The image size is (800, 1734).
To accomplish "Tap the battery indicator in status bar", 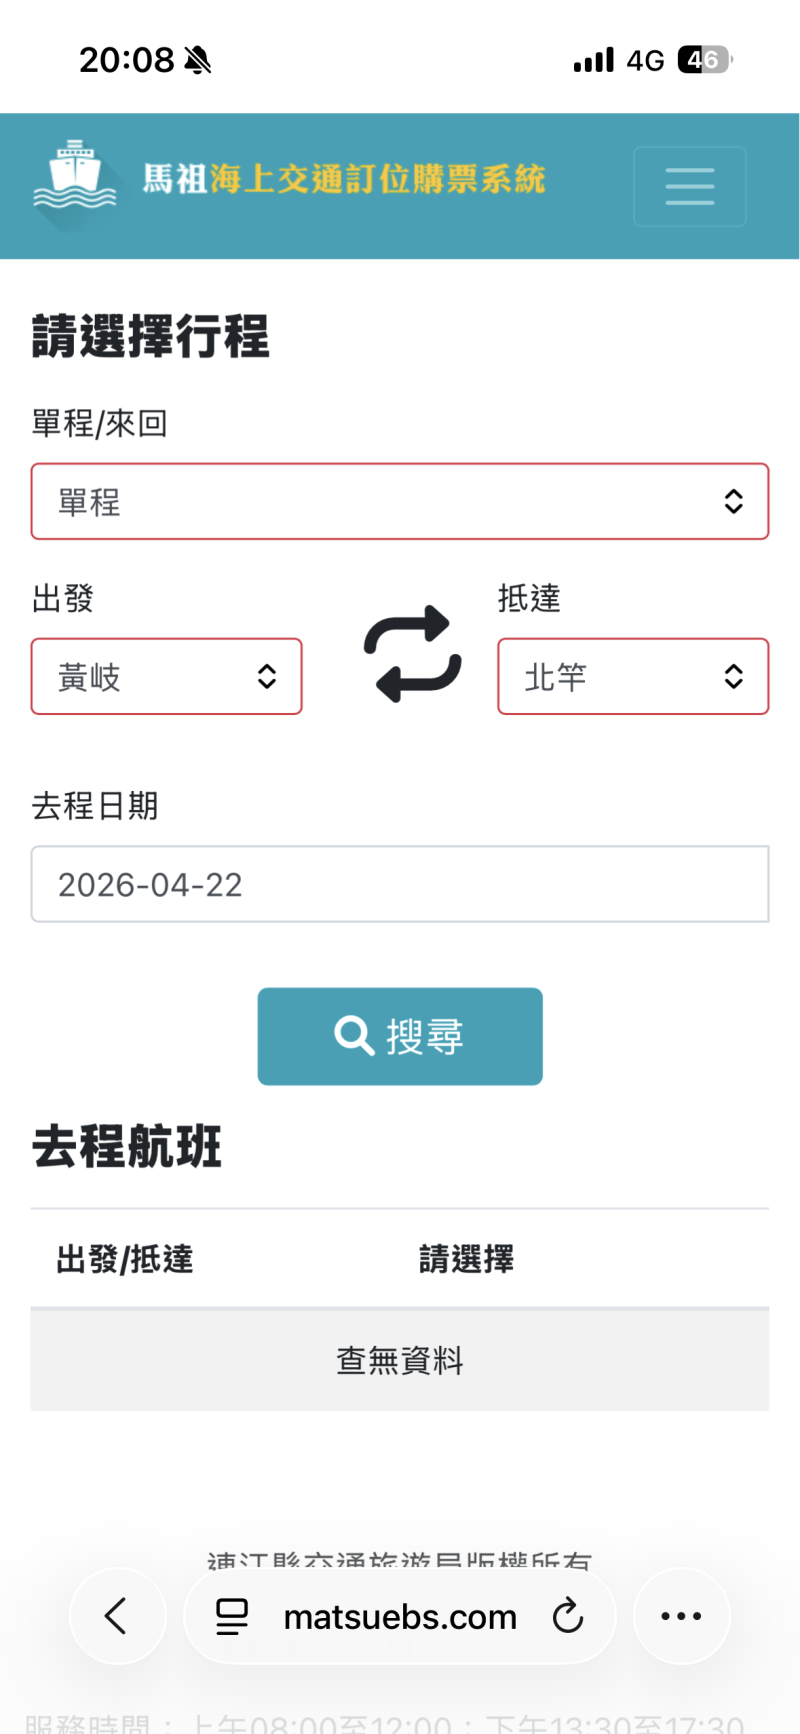I will (704, 60).
